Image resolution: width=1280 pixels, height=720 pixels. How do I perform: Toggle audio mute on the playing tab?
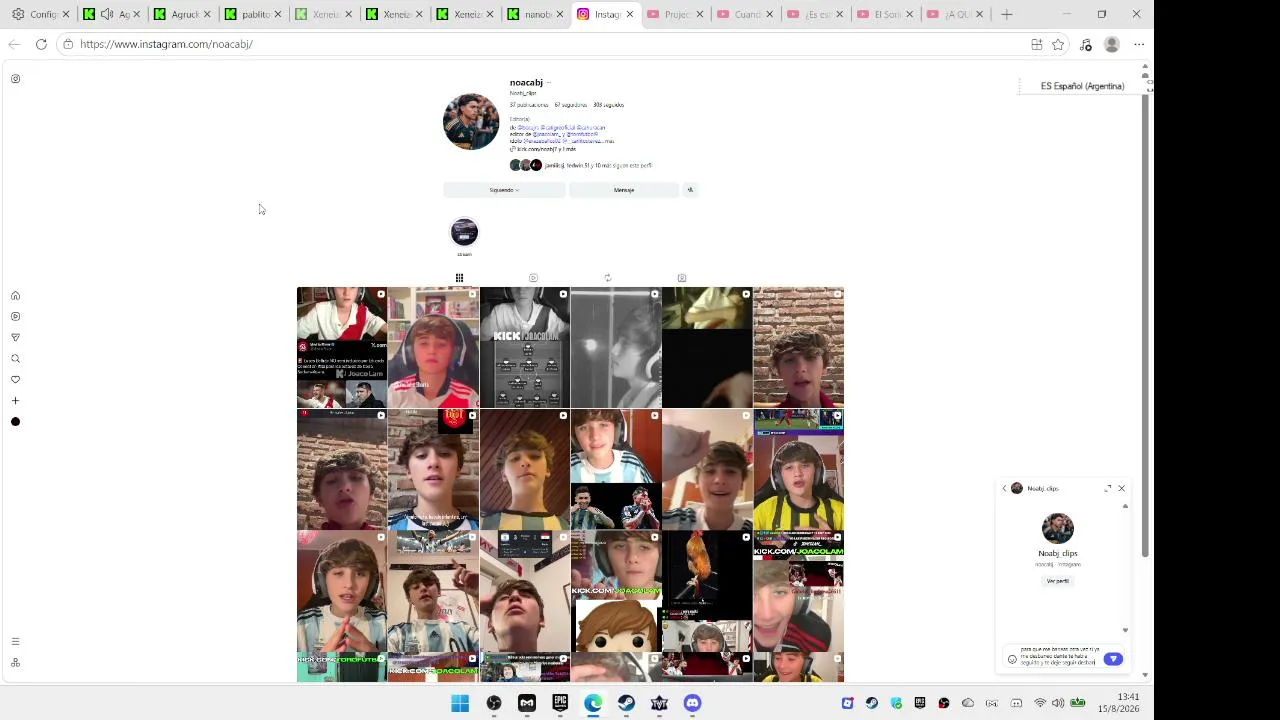click(107, 14)
